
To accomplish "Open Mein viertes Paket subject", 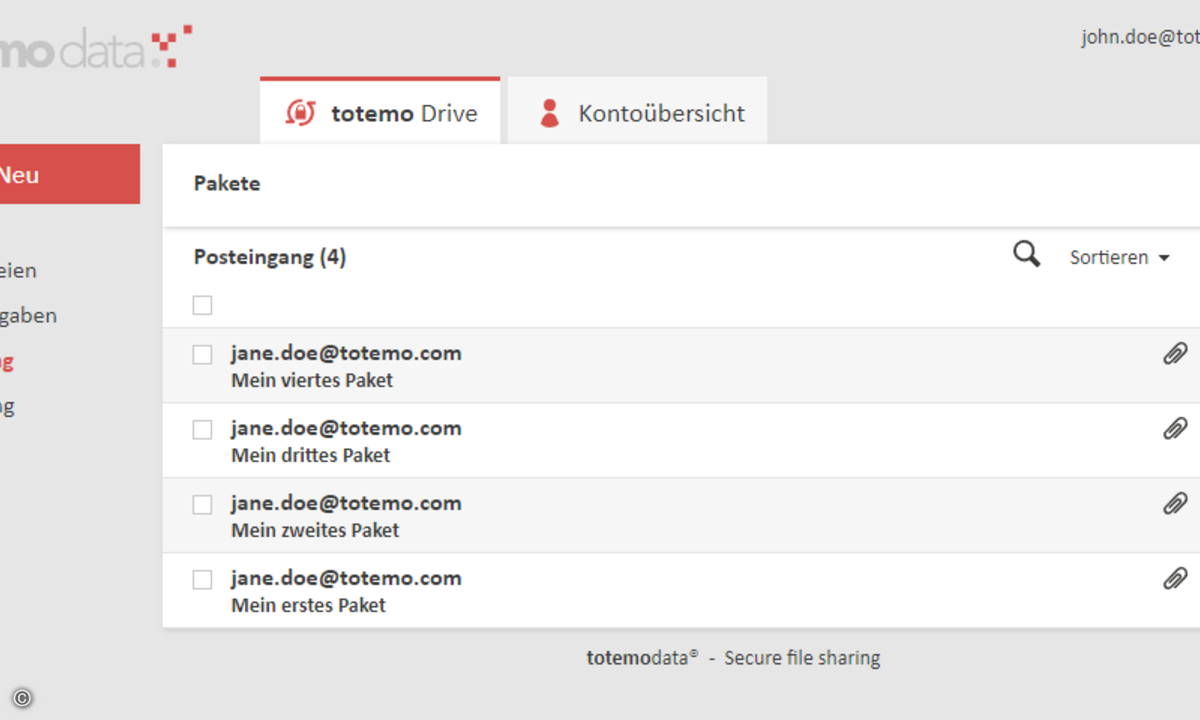I will pyautogui.click(x=312, y=380).
